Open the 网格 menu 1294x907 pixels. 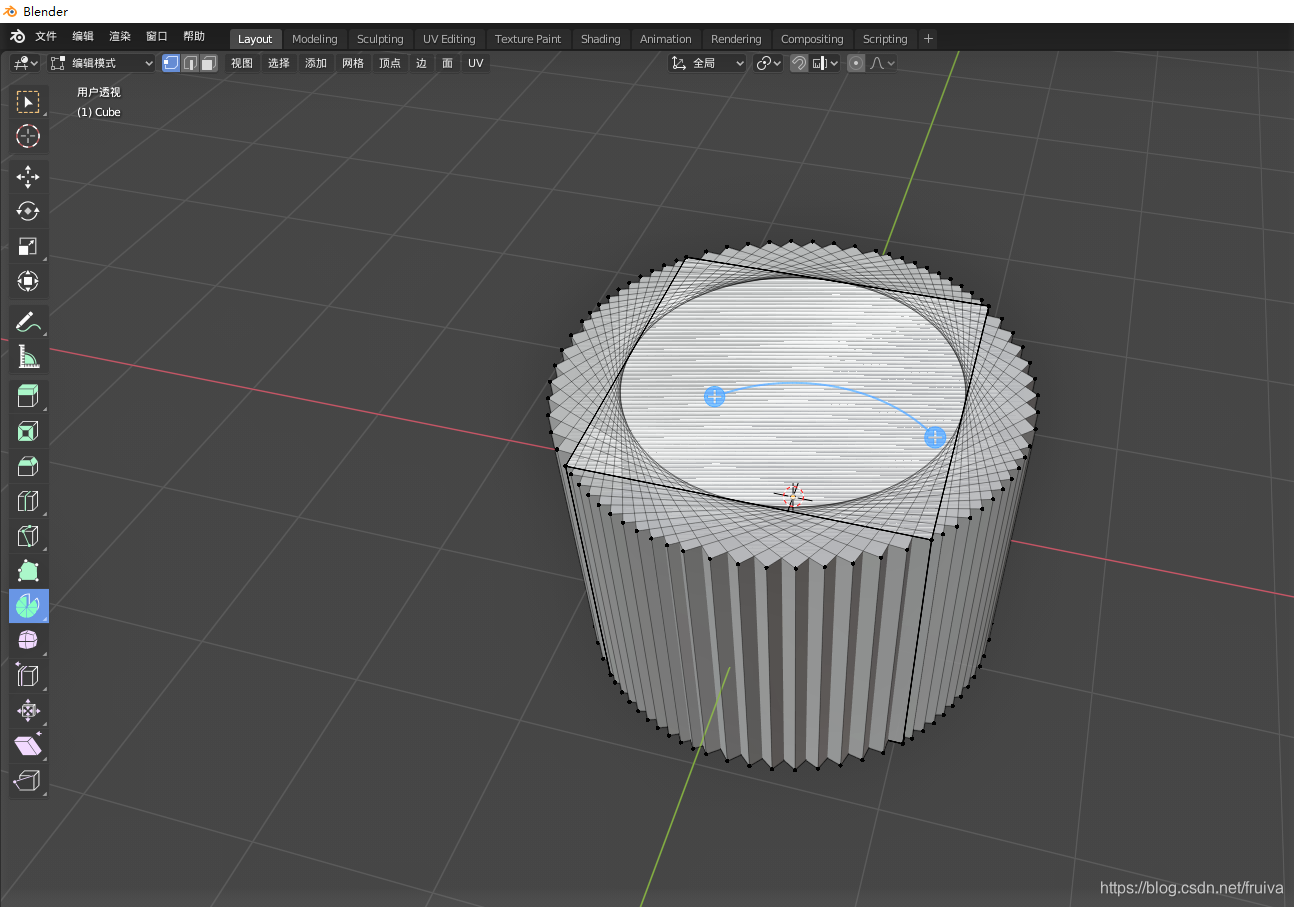(353, 63)
